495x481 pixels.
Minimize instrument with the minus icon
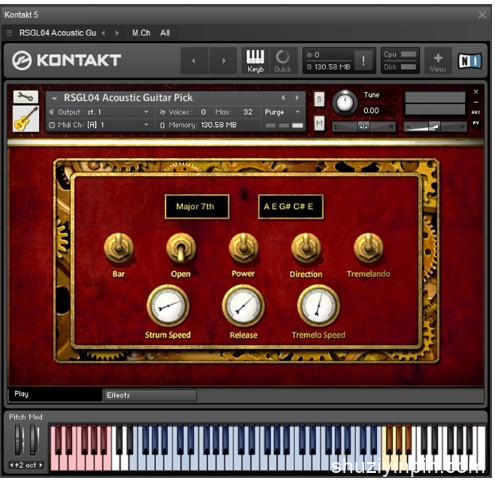tap(476, 102)
